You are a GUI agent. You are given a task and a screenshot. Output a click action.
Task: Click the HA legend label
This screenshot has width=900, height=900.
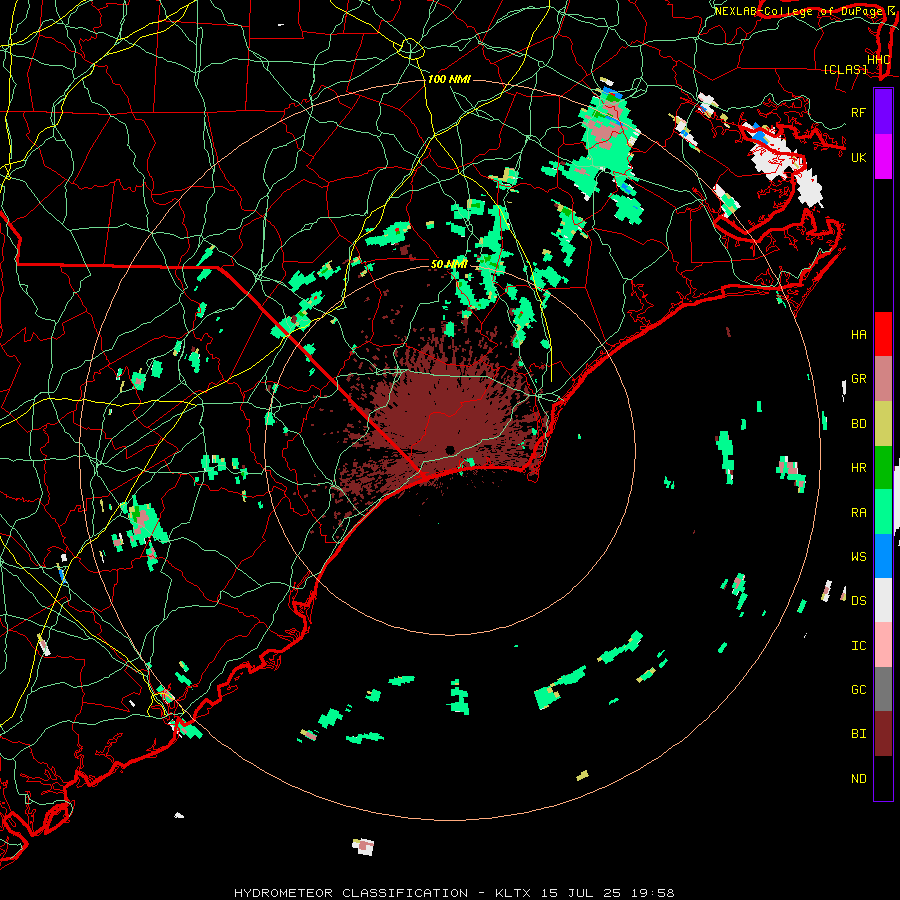click(858, 334)
